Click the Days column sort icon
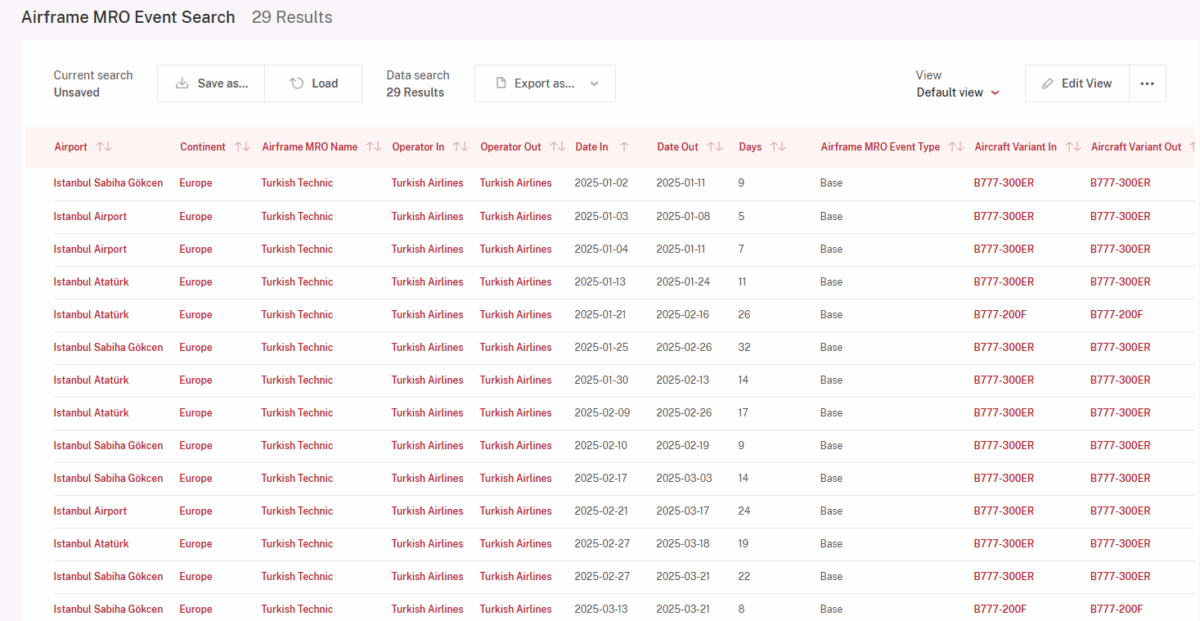 (777, 147)
